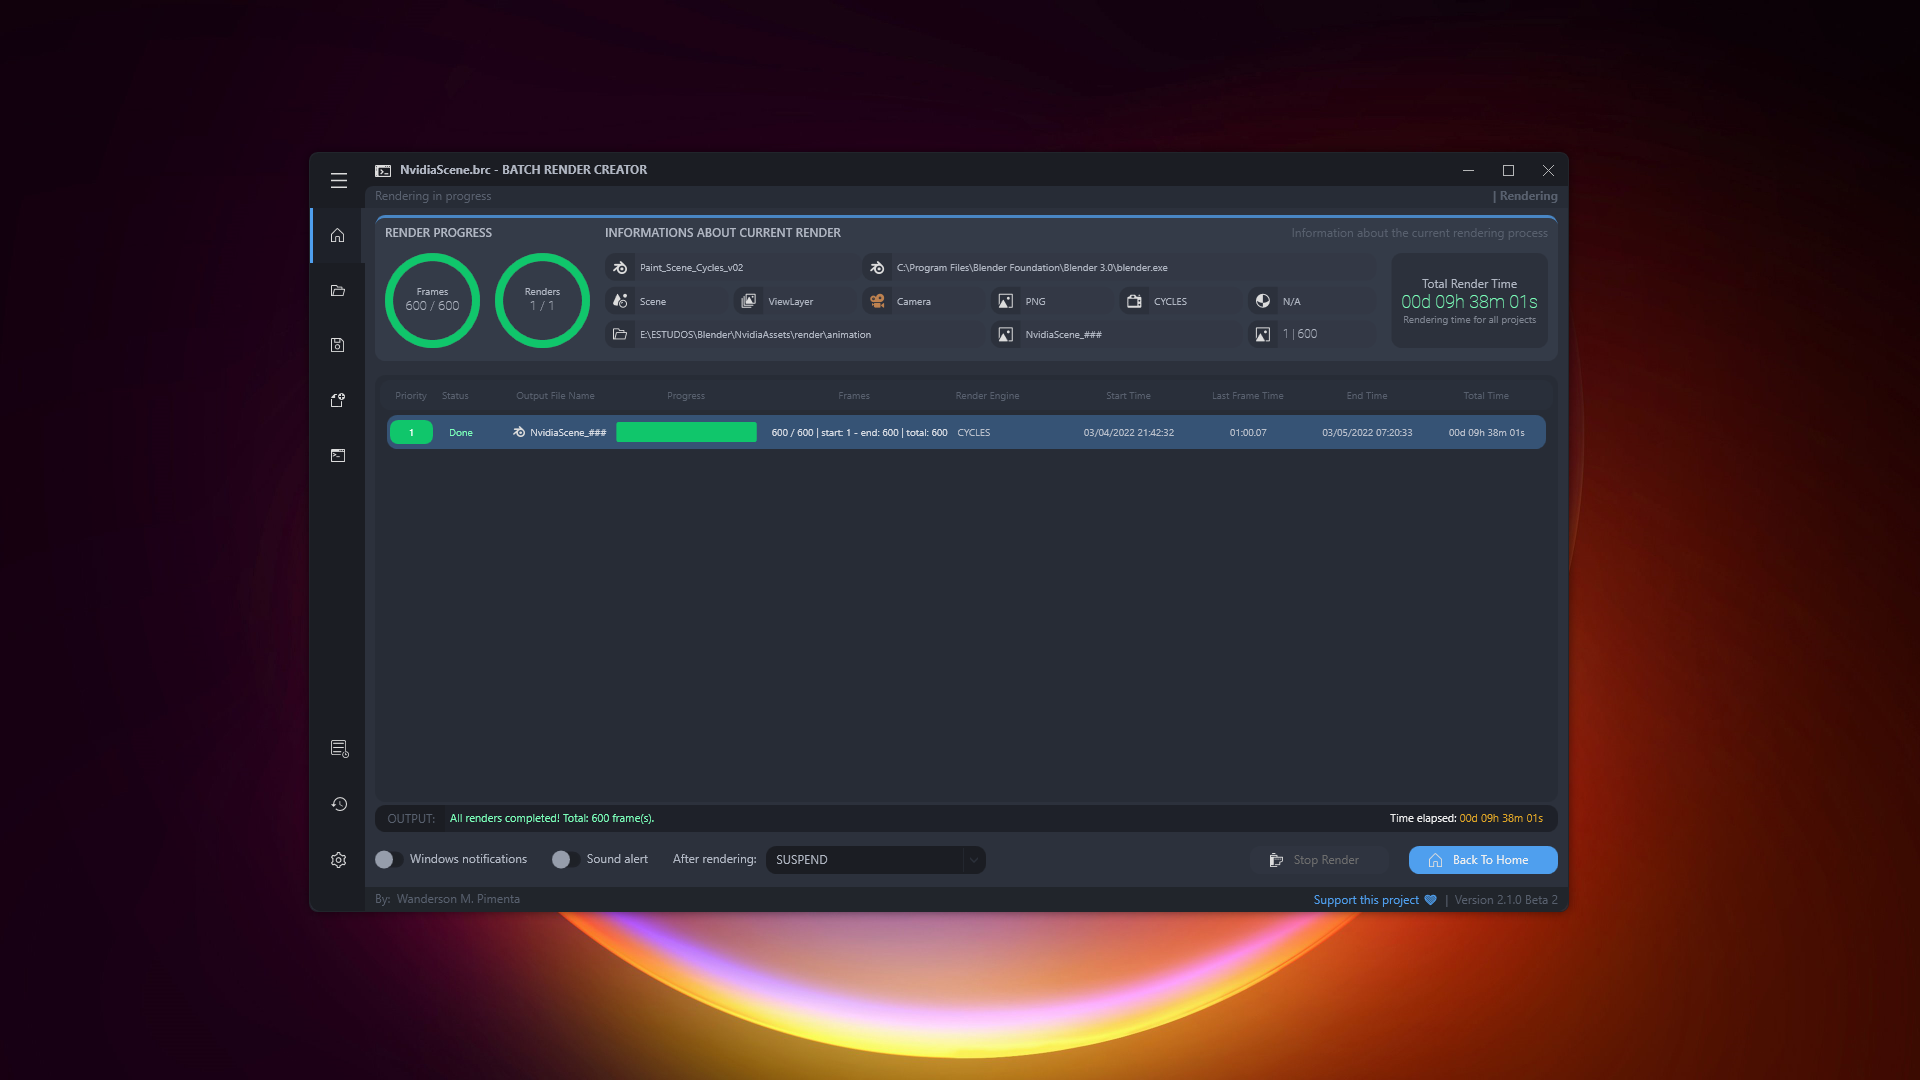The height and width of the screenshot is (1080, 1920).
Task: Open settings via the gear icon
Action: (339, 860)
